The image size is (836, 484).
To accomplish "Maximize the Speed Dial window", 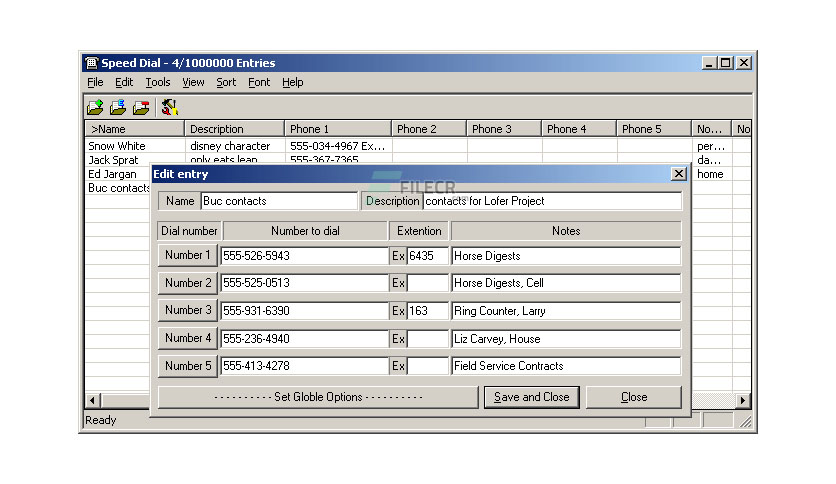I will tap(725, 63).
